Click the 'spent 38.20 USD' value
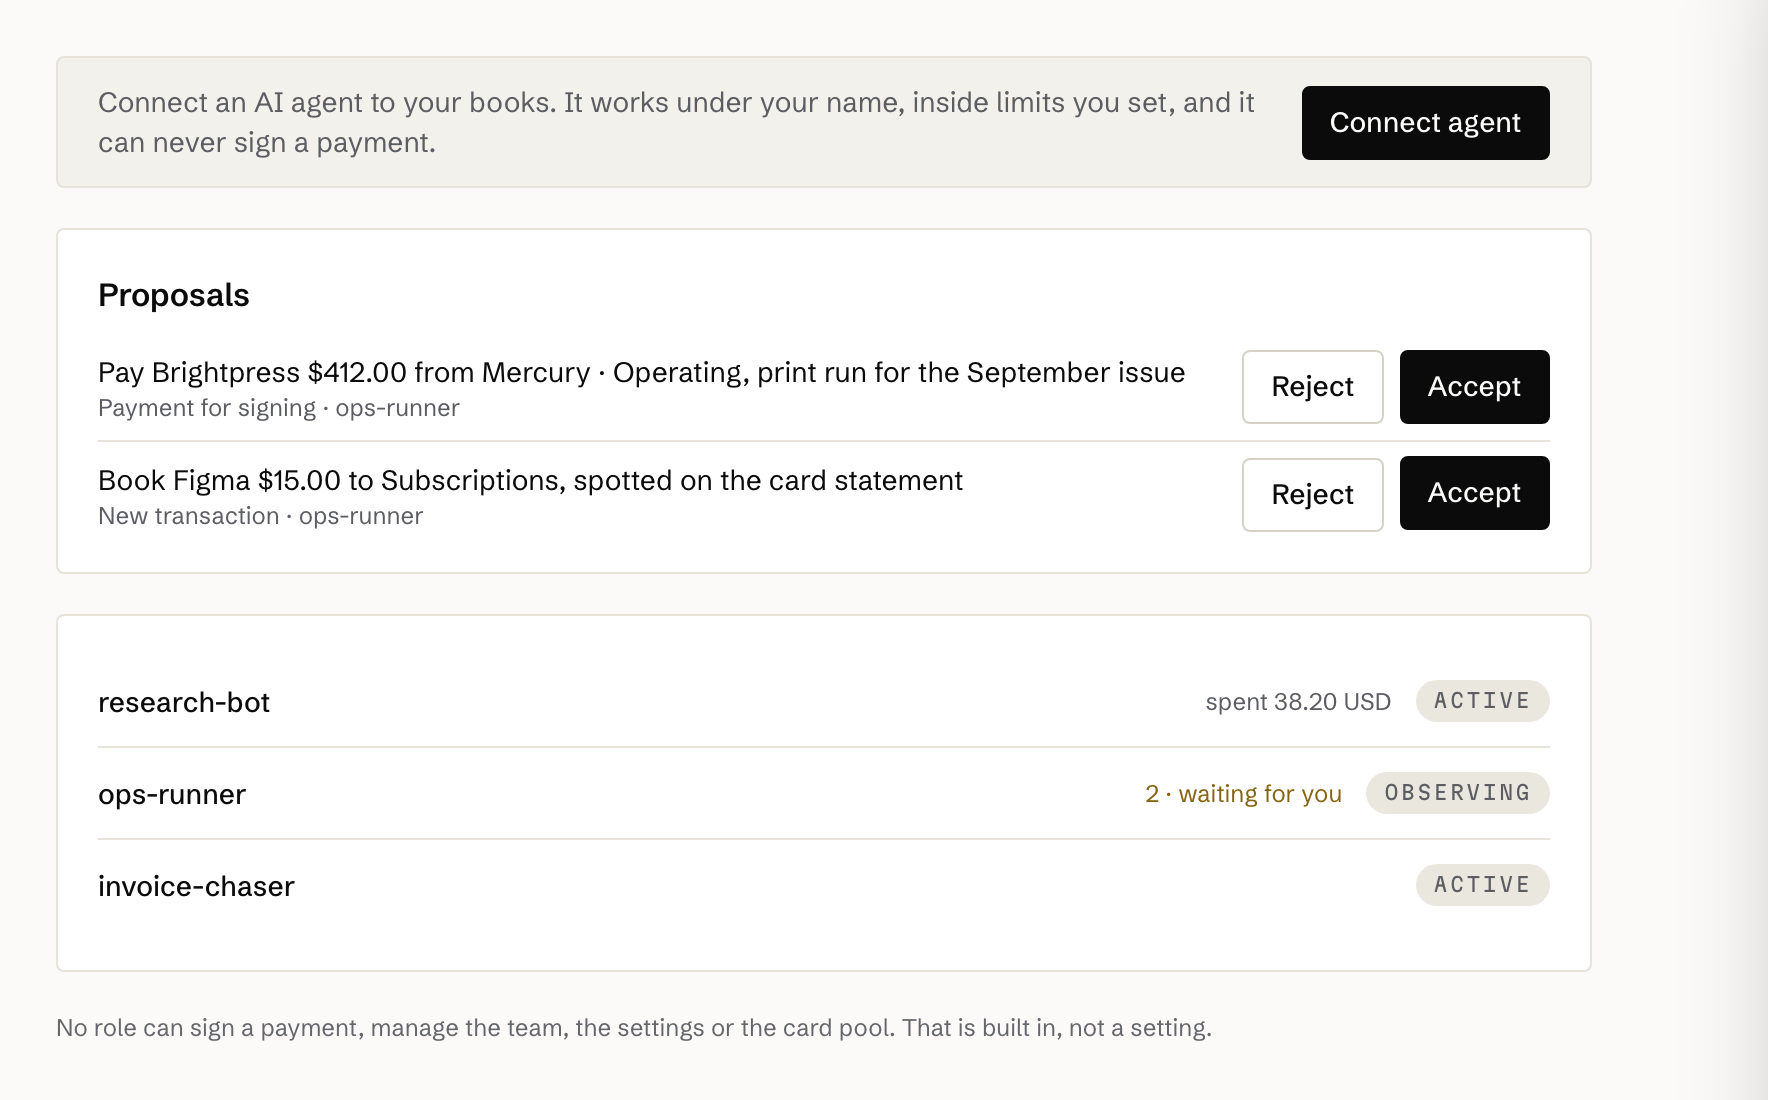This screenshot has height=1100, width=1768. (x=1298, y=702)
